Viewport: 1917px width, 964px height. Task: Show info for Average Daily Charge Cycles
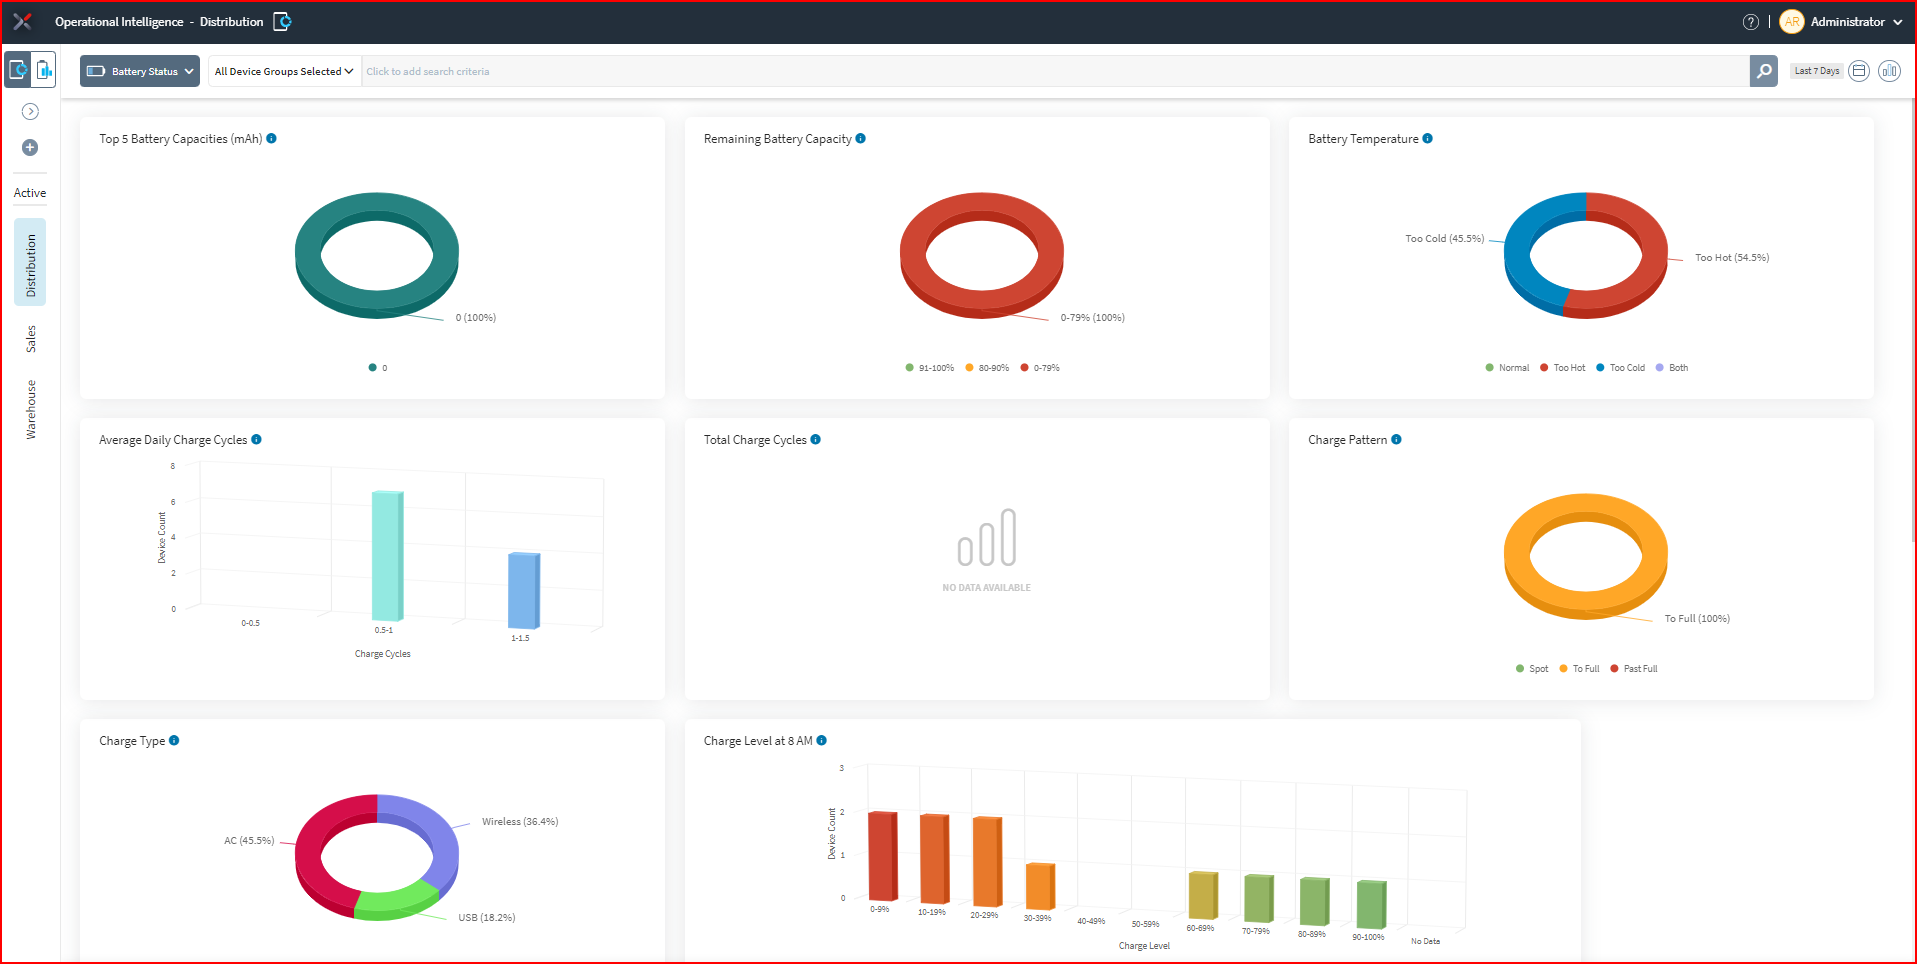coord(256,440)
